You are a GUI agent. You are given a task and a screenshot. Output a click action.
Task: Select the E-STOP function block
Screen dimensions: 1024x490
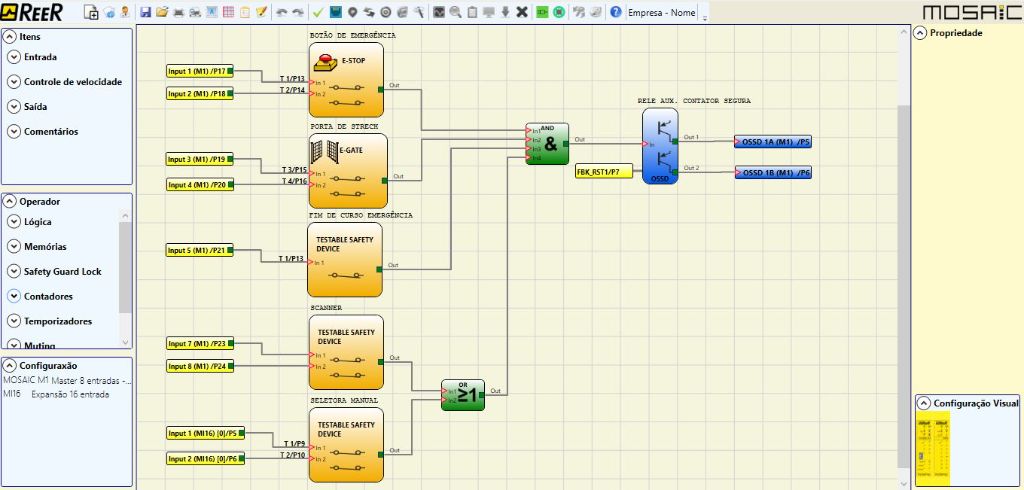click(345, 79)
